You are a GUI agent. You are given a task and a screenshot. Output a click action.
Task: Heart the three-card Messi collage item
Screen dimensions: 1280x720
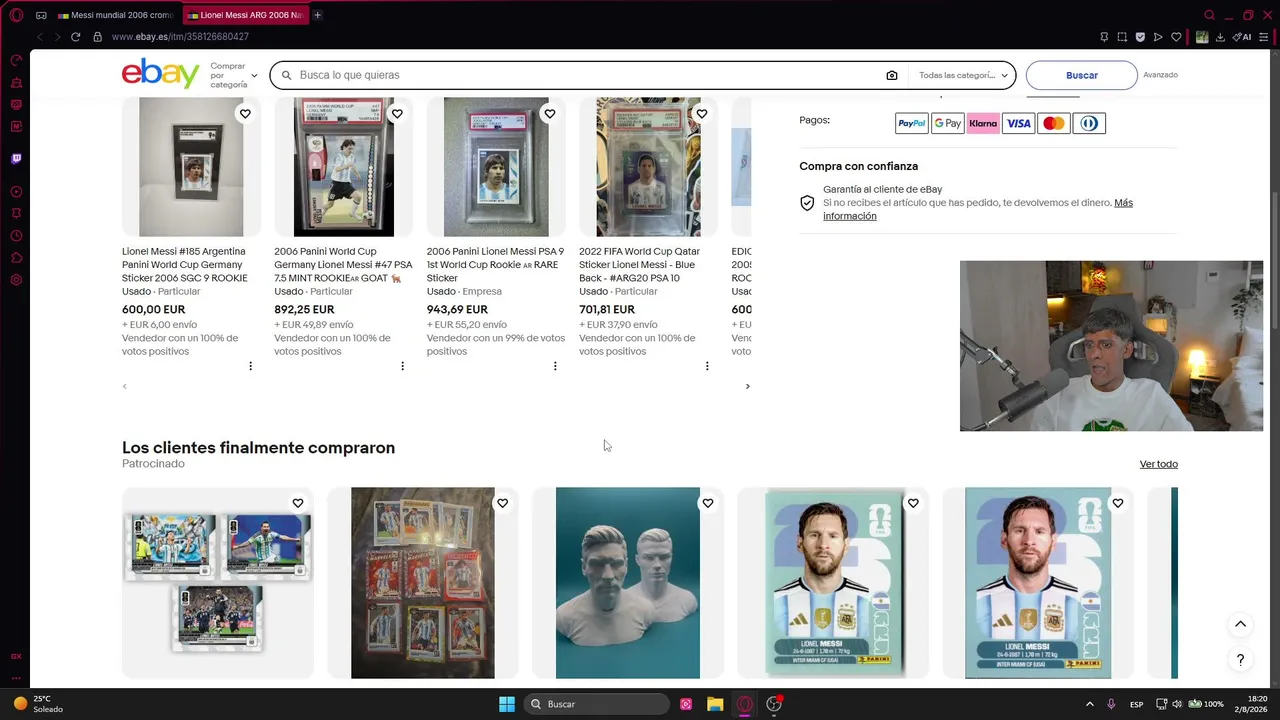click(x=298, y=503)
